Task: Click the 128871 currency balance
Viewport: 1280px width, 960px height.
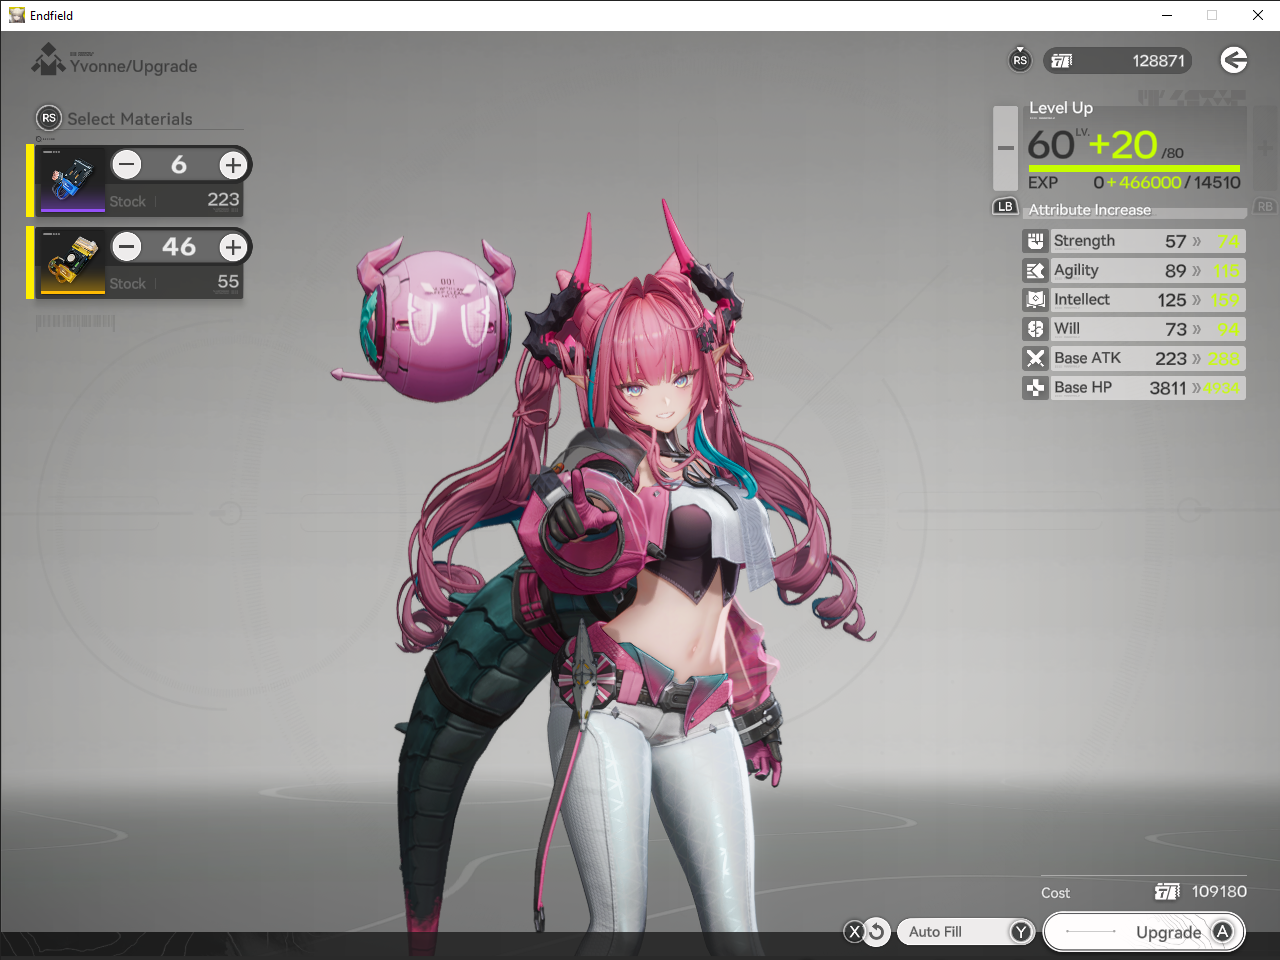Action: tap(1158, 61)
